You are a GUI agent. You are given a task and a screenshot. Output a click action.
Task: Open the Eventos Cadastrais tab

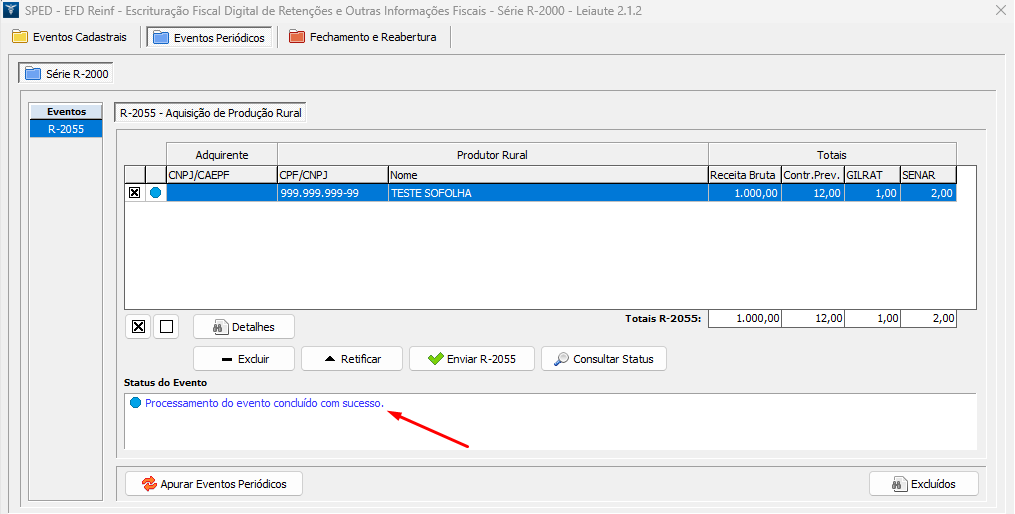[x=70, y=37]
